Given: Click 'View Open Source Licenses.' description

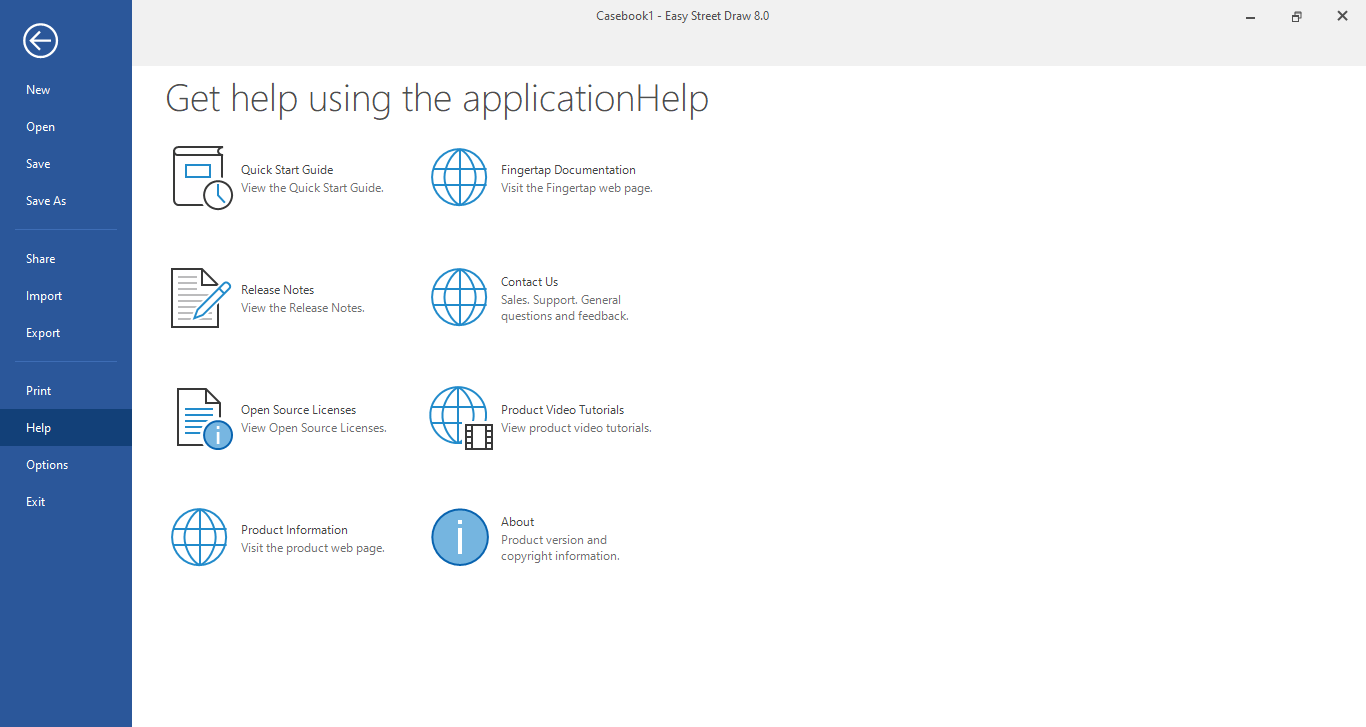Looking at the screenshot, I should [x=314, y=428].
